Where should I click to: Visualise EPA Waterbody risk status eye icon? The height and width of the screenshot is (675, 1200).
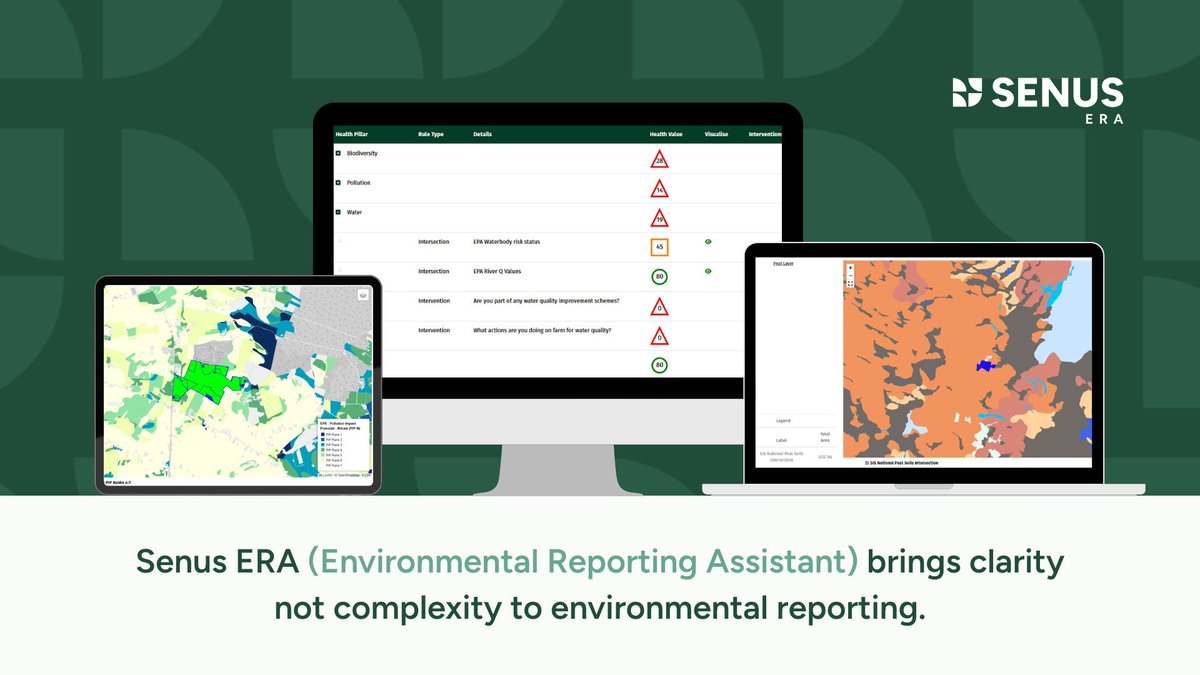(708, 242)
